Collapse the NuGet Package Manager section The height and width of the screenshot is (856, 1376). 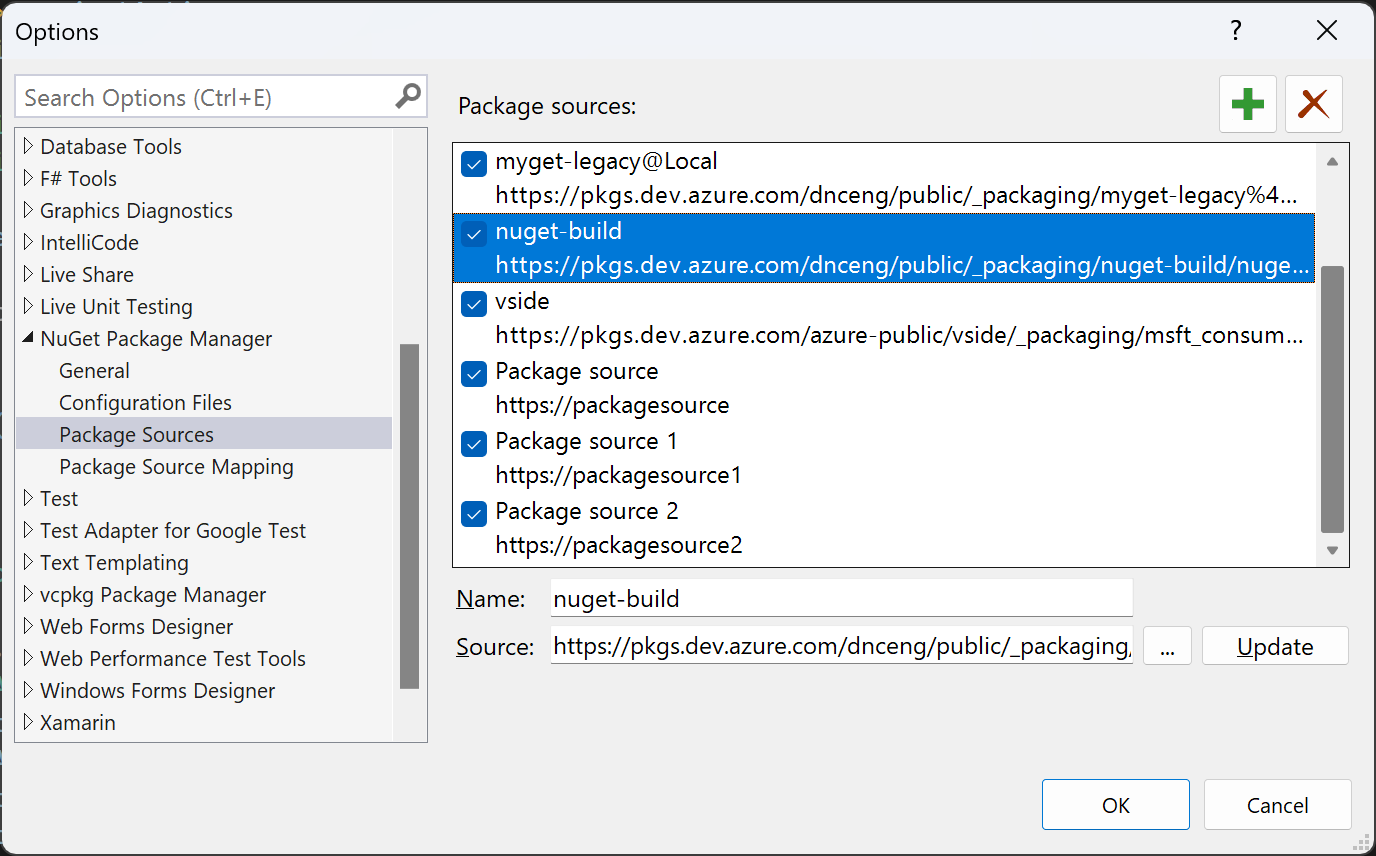(x=28, y=338)
